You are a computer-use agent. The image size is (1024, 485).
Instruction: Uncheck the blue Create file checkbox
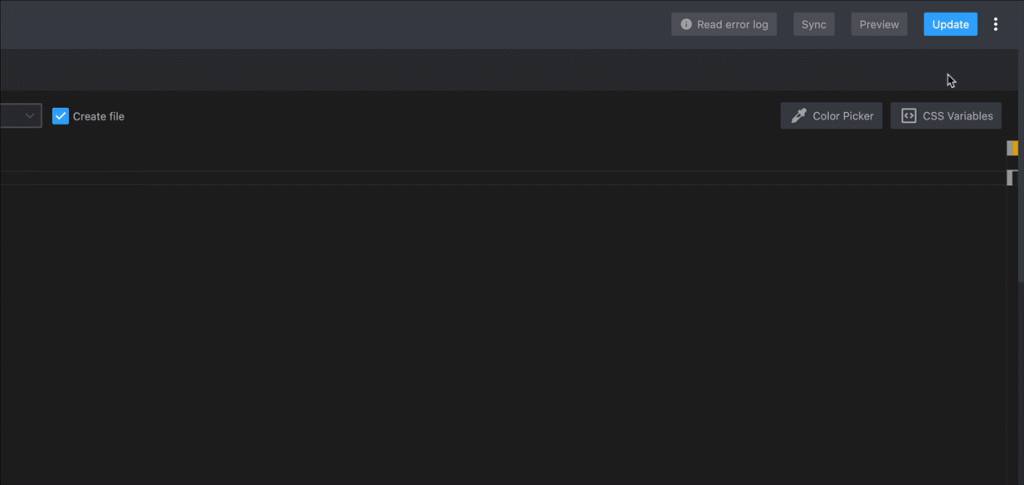[60, 116]
